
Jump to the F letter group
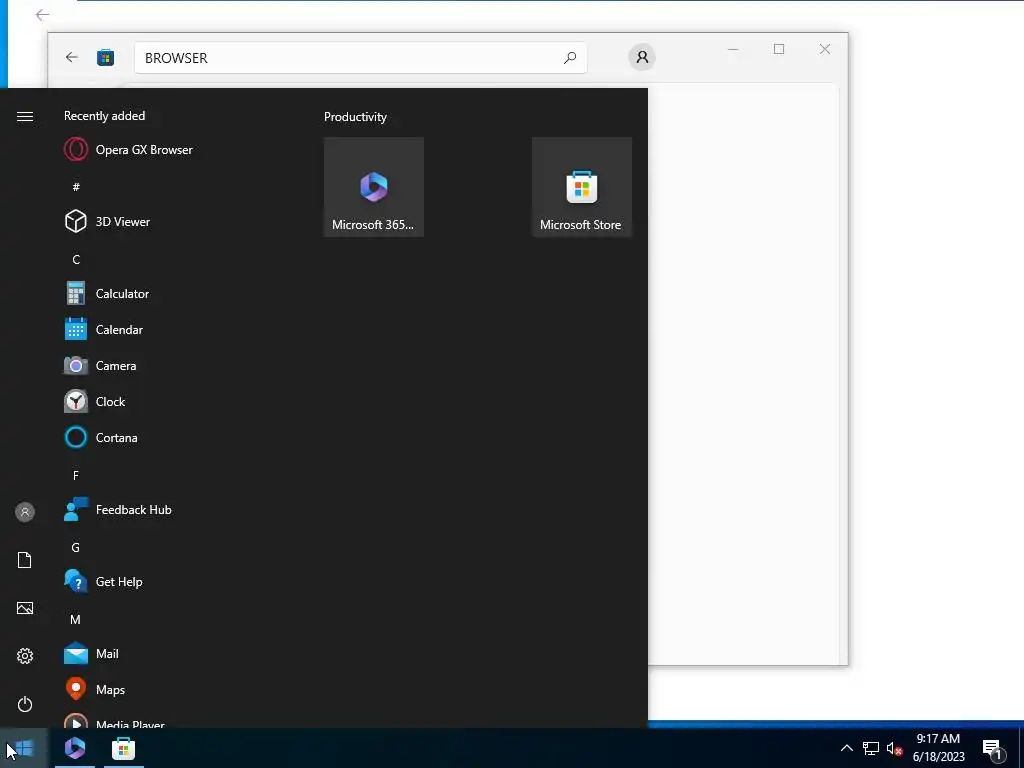76,475
